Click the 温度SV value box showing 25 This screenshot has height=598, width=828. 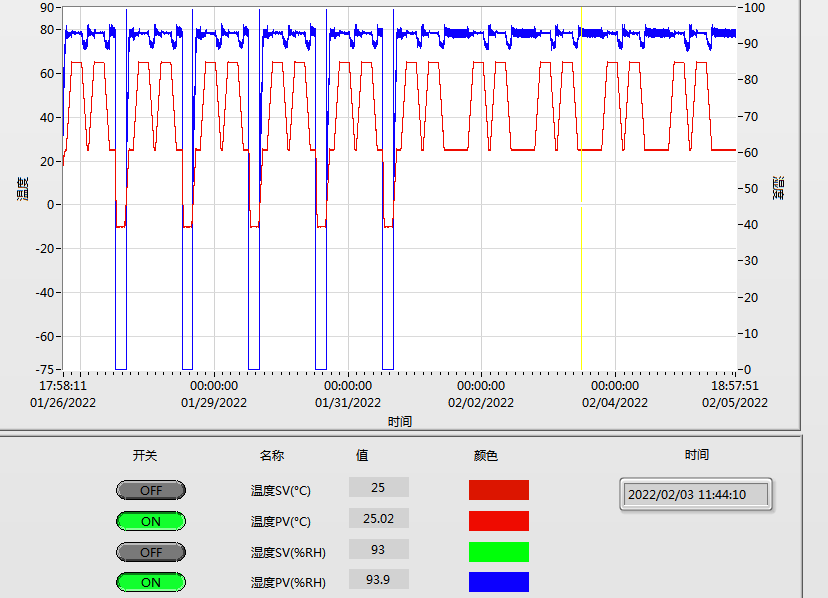coord(379,487)
